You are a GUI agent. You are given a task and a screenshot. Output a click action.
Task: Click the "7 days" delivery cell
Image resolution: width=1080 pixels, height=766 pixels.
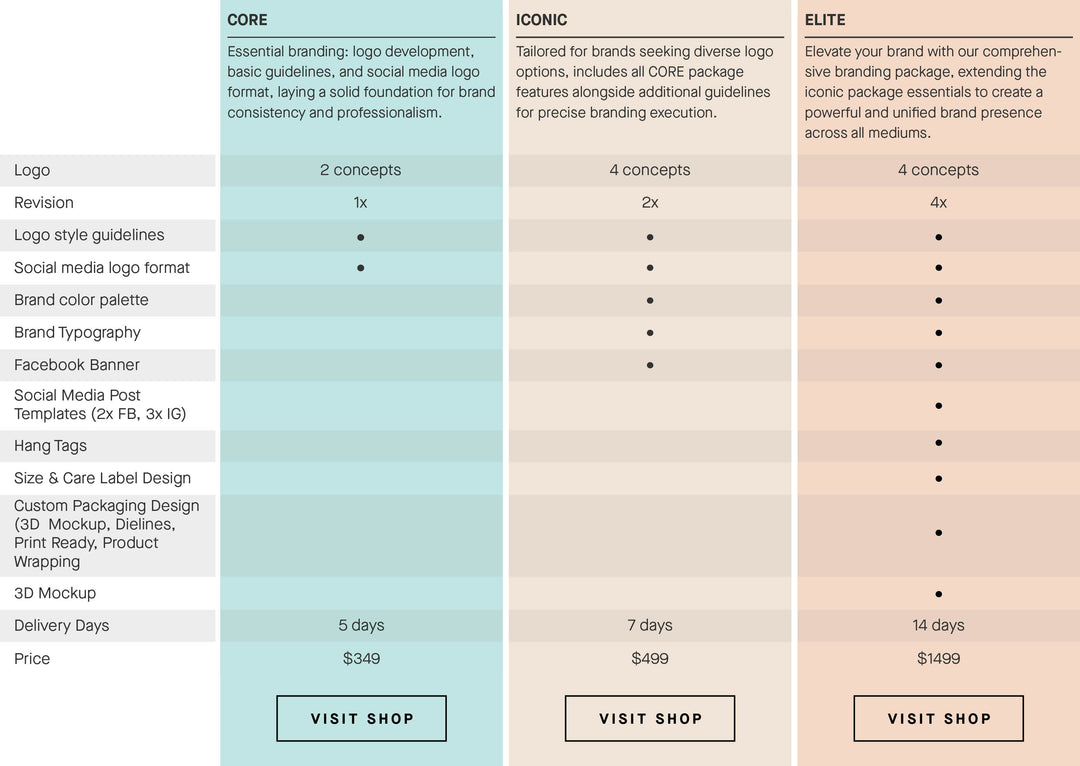tap(650, 625)
